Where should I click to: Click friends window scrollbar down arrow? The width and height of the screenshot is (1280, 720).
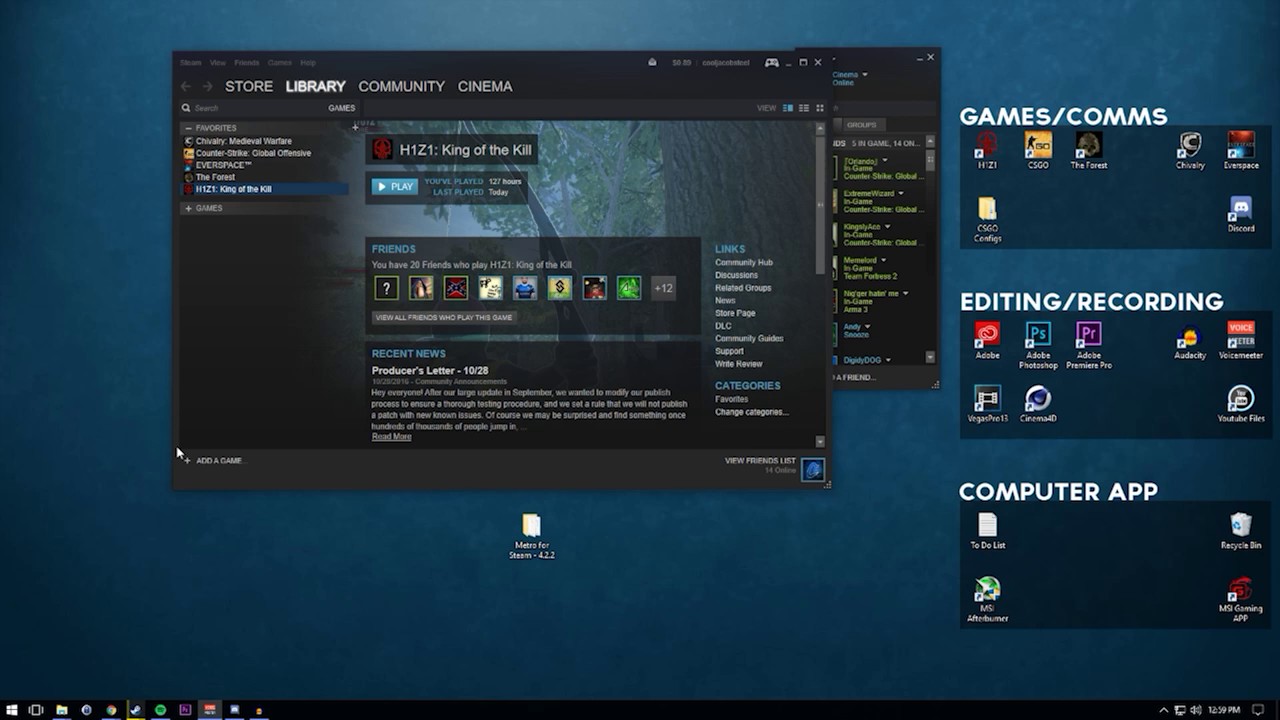coord(930,357)
